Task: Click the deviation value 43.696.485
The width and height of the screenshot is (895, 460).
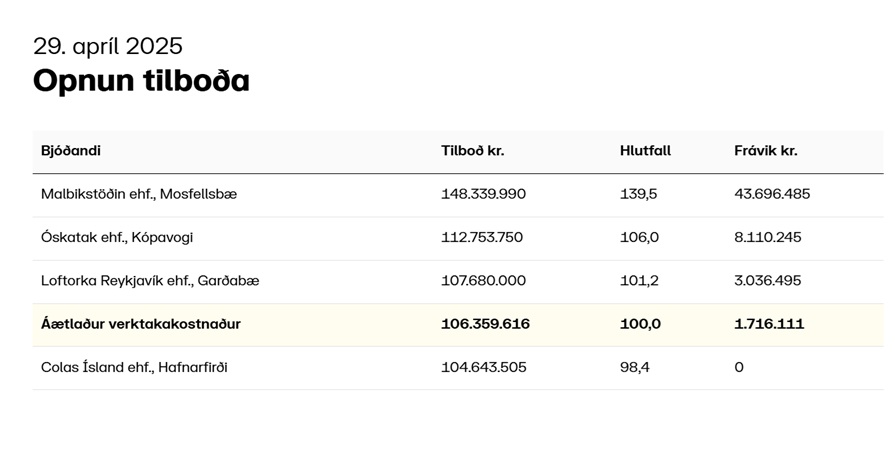Action: pos(772,194)
